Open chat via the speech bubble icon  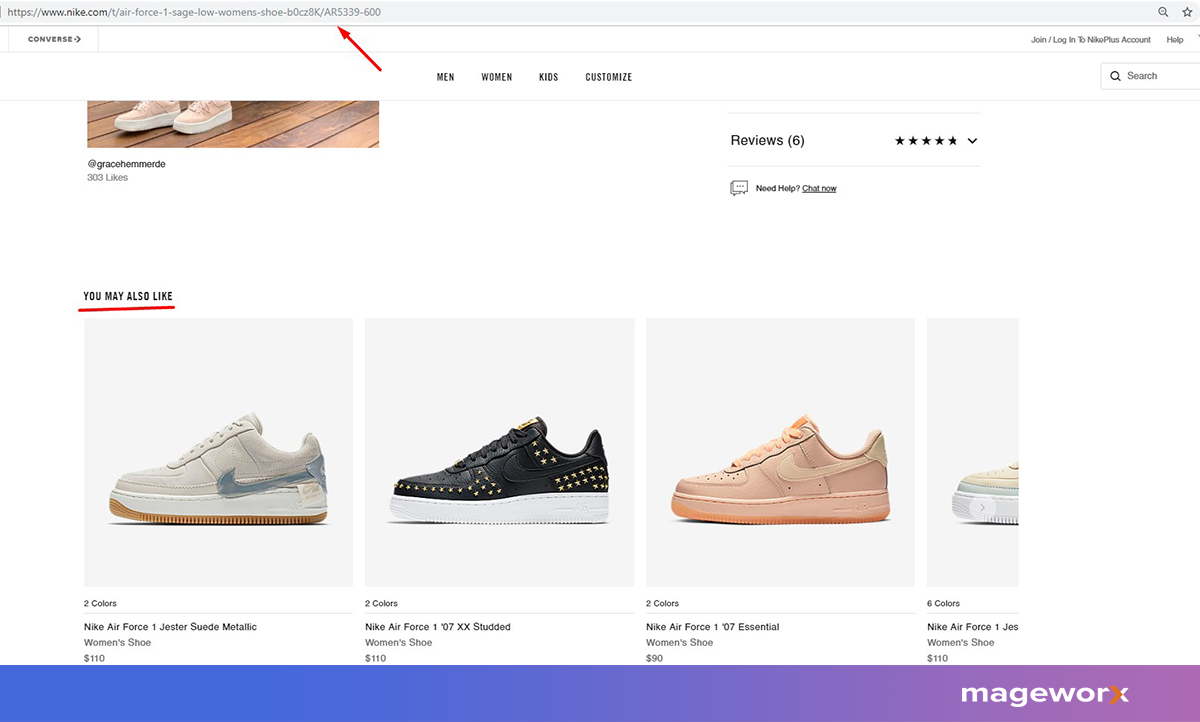739,188
